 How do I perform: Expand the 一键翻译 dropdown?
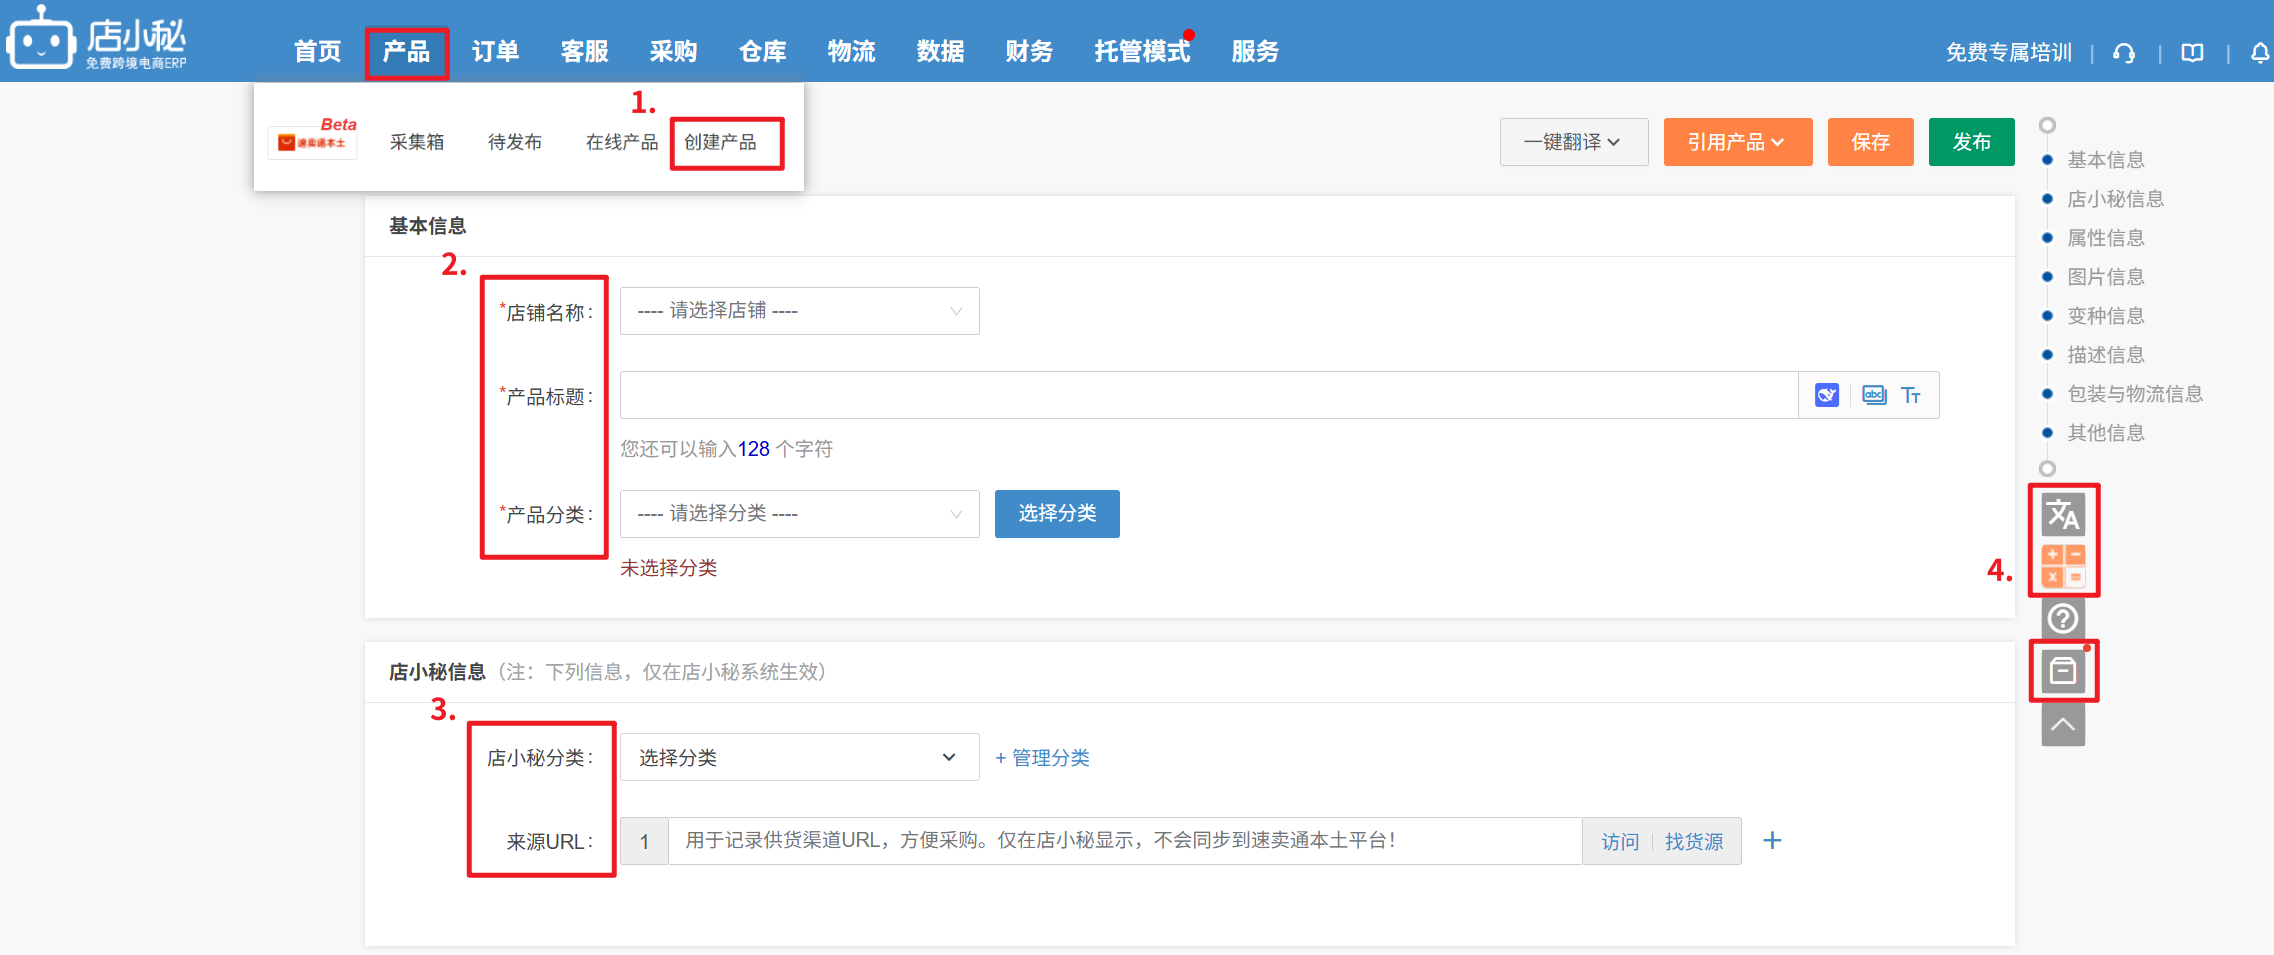point(1573,142)
